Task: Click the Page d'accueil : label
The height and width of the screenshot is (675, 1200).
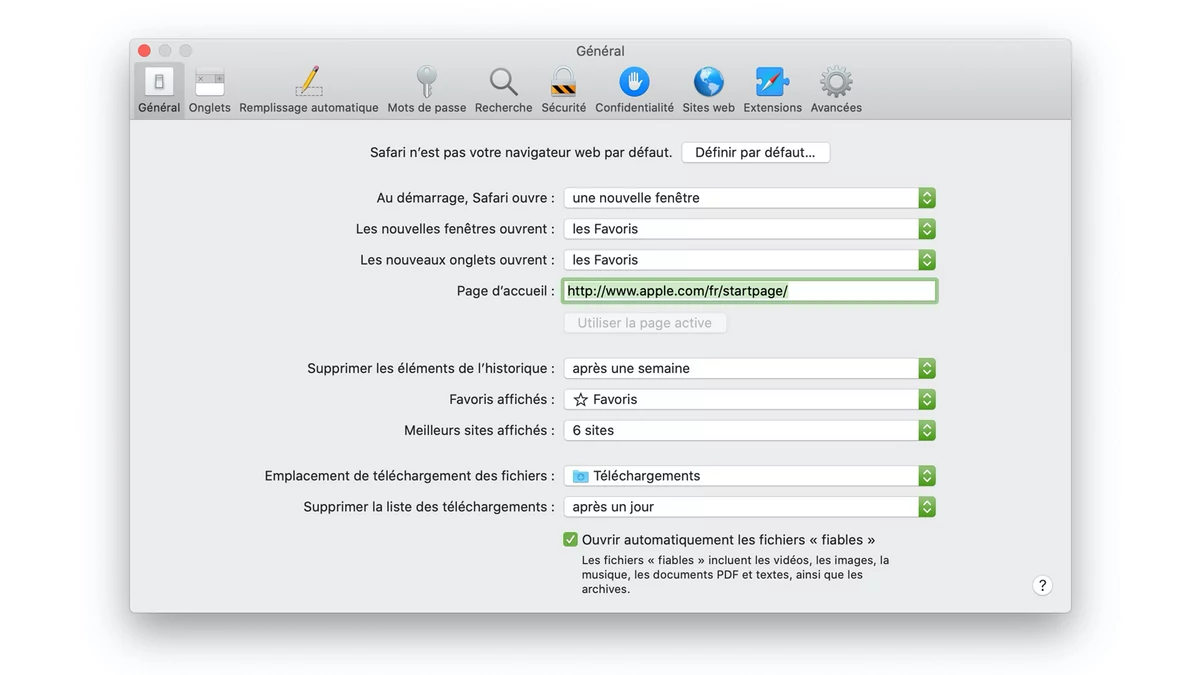Action: coord(505,291)
